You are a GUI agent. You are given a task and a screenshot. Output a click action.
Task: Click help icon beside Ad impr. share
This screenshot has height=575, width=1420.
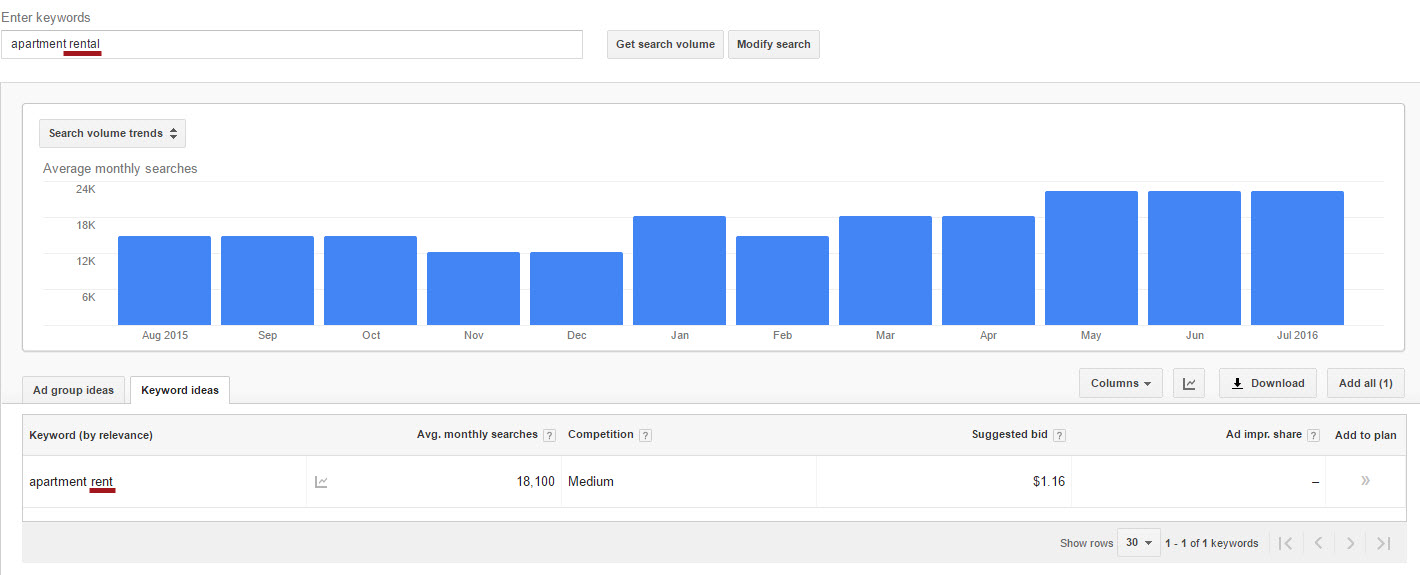tap(1313, 435)
